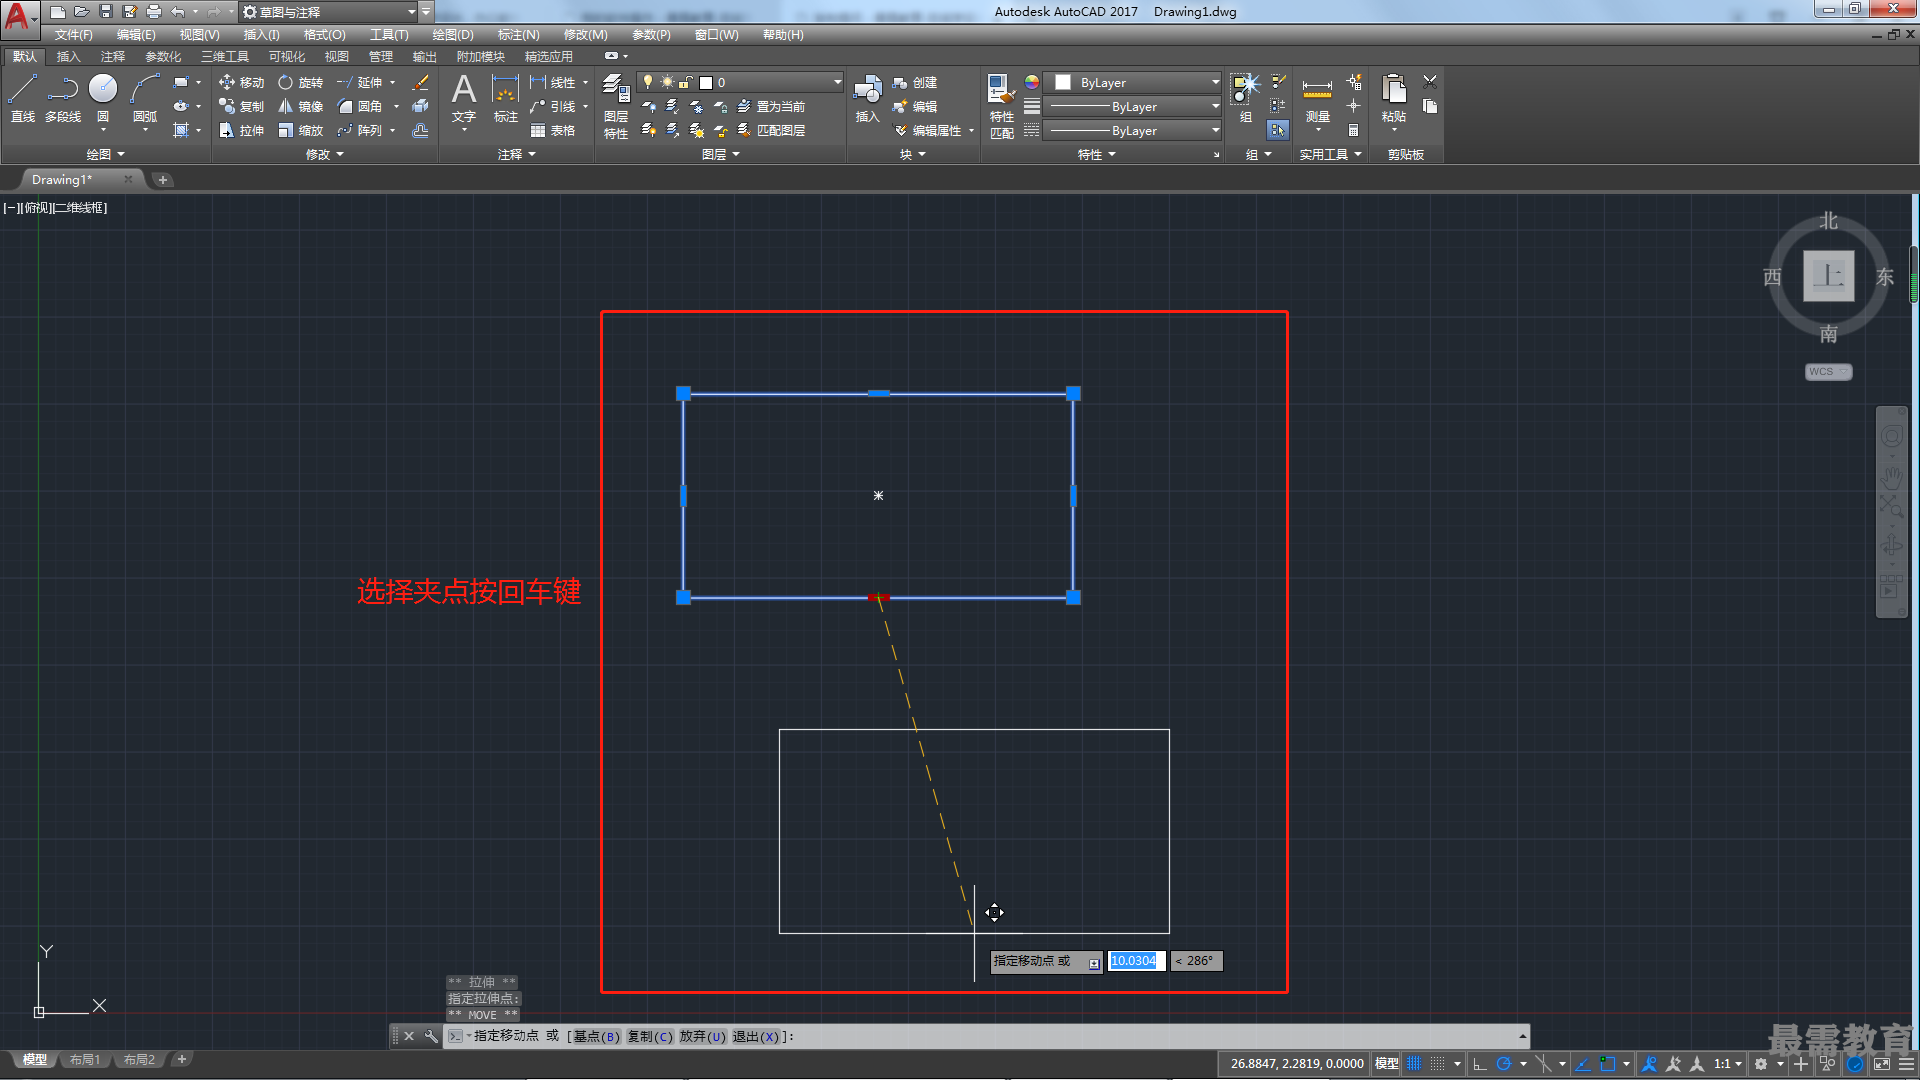
Task: Click the 缩放 (Scale) tool
Action: 300,130
